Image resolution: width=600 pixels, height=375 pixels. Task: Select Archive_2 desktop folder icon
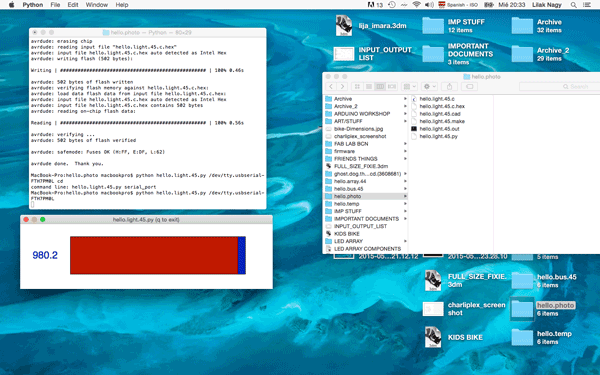522,54
